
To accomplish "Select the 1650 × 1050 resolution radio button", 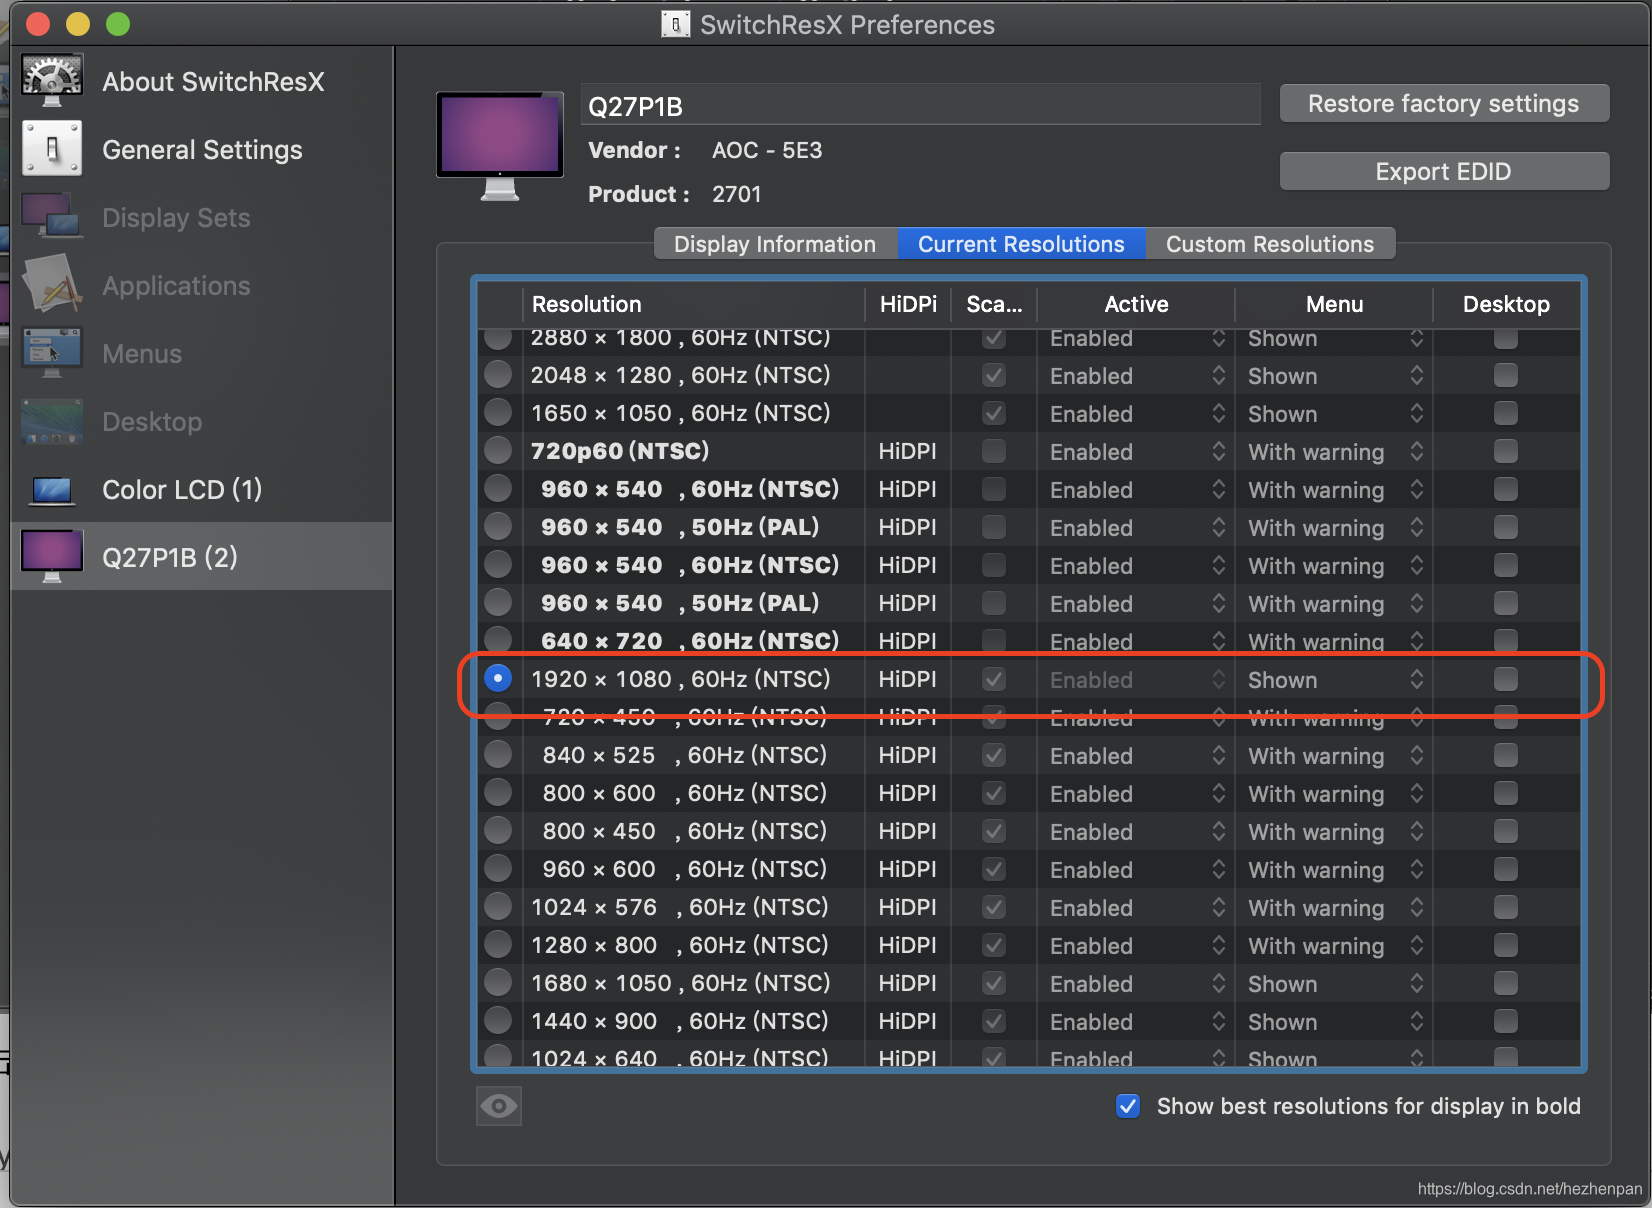I will tap(498, 412).
